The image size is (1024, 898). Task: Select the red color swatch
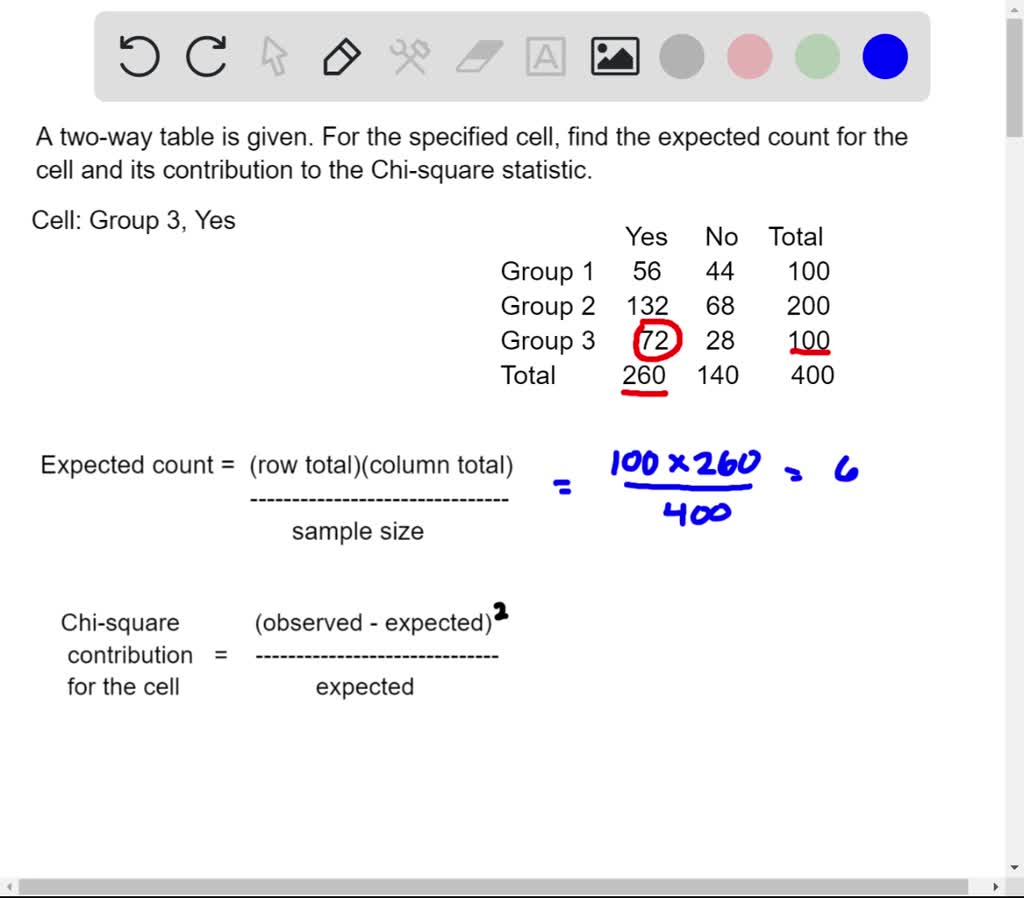click(x=749, y=56)
